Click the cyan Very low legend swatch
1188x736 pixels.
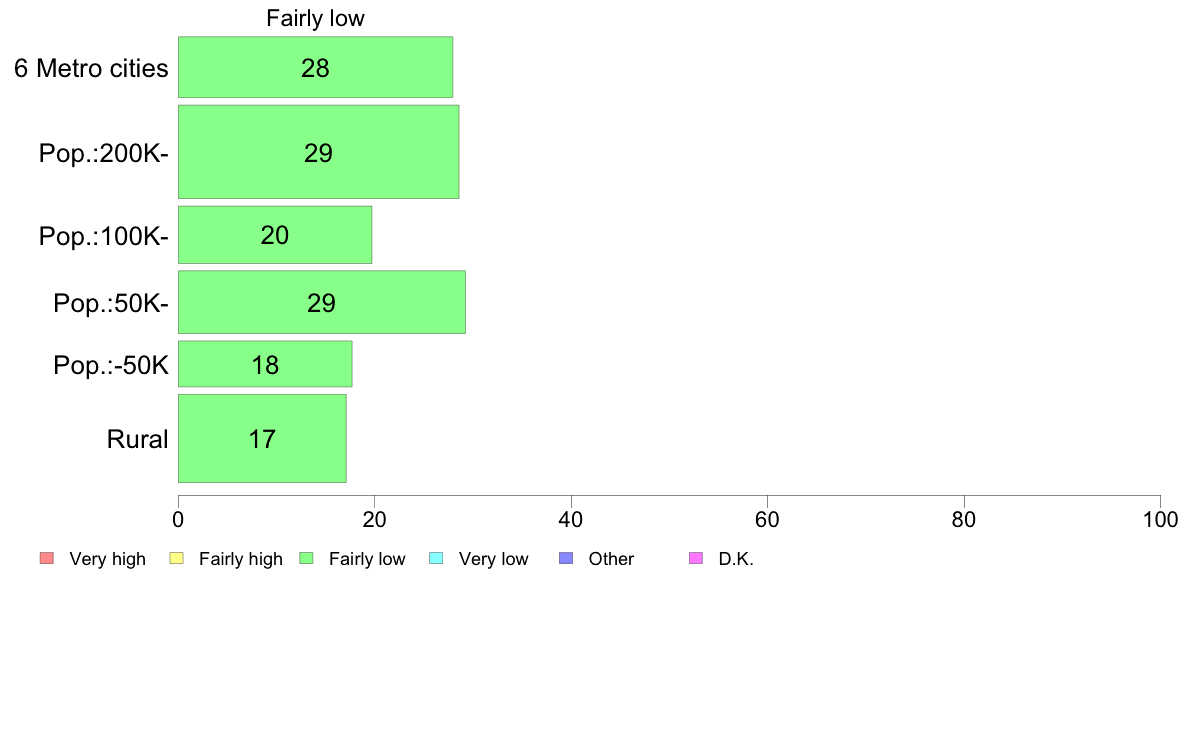(x=436, y=559)
